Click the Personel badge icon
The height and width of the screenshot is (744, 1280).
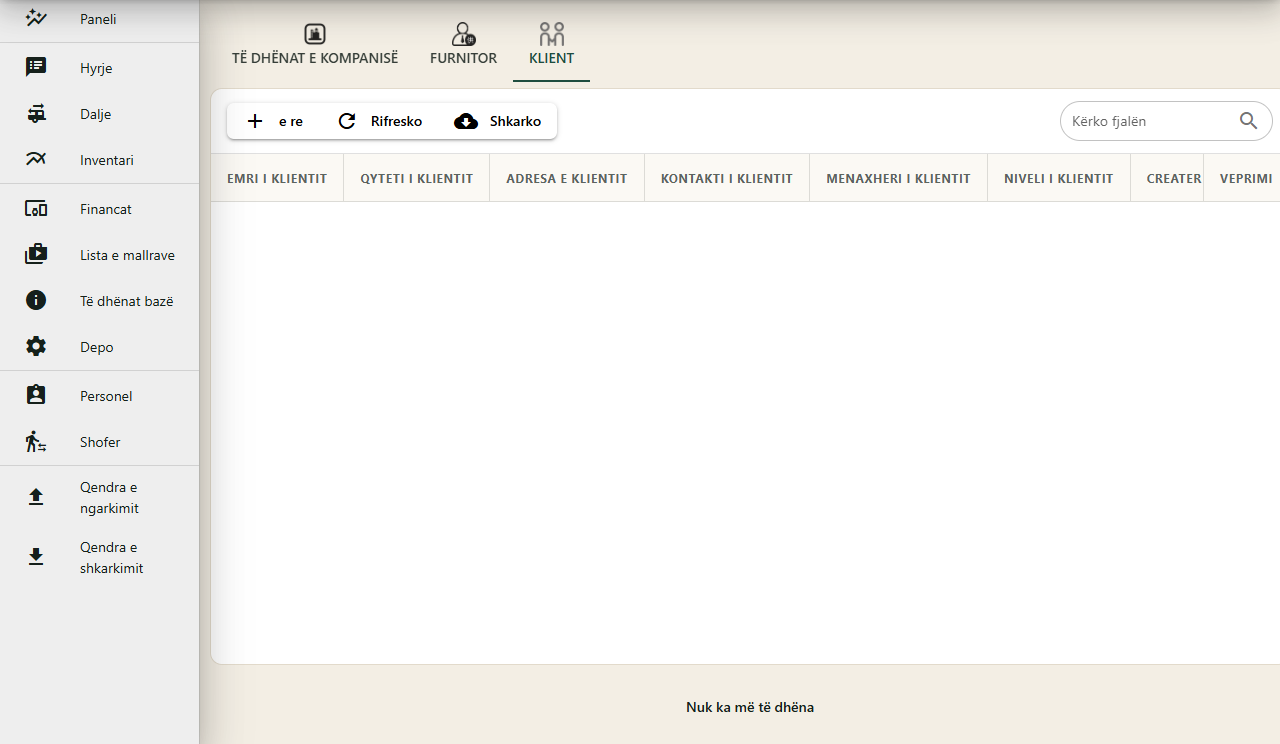coord(36,395)
